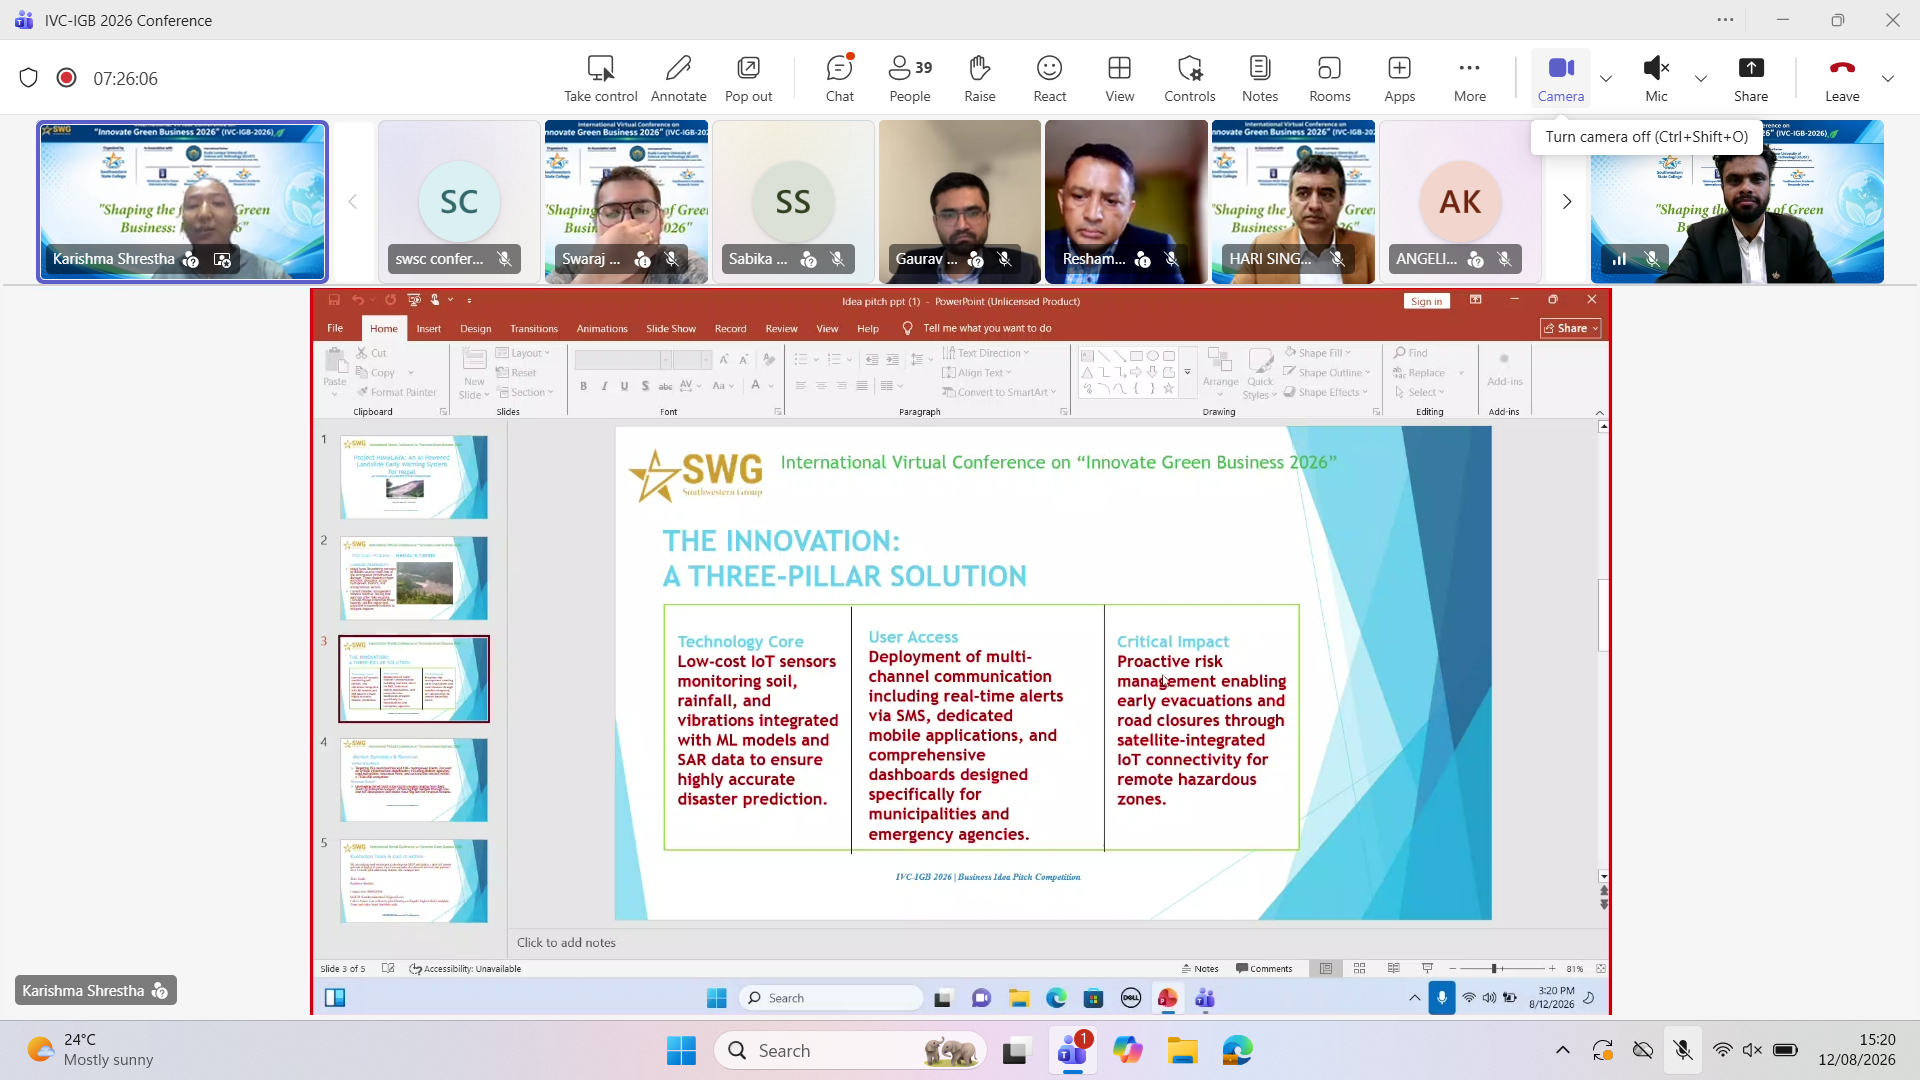Viewport: 1920px width, 1080px height.
Task: Click to add notes area
Action: 1053,942
